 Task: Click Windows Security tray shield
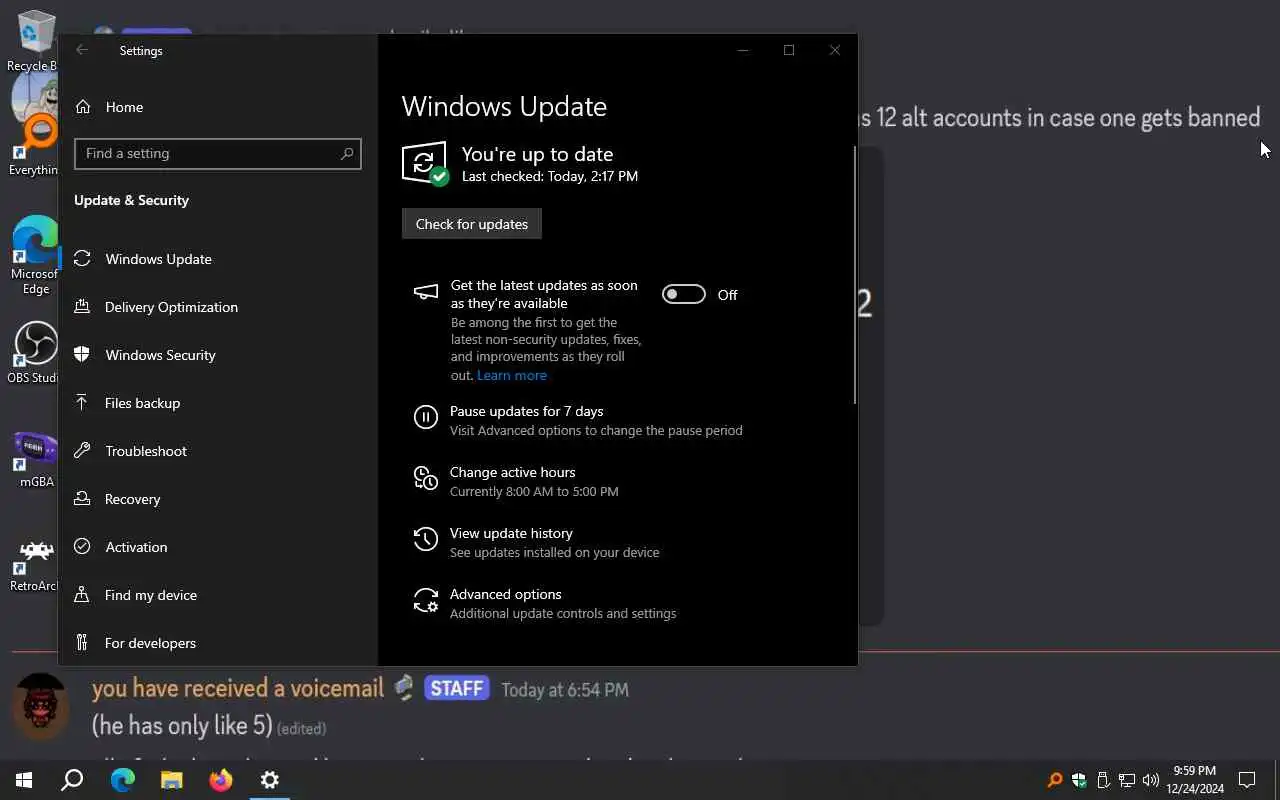(1079, 780)
